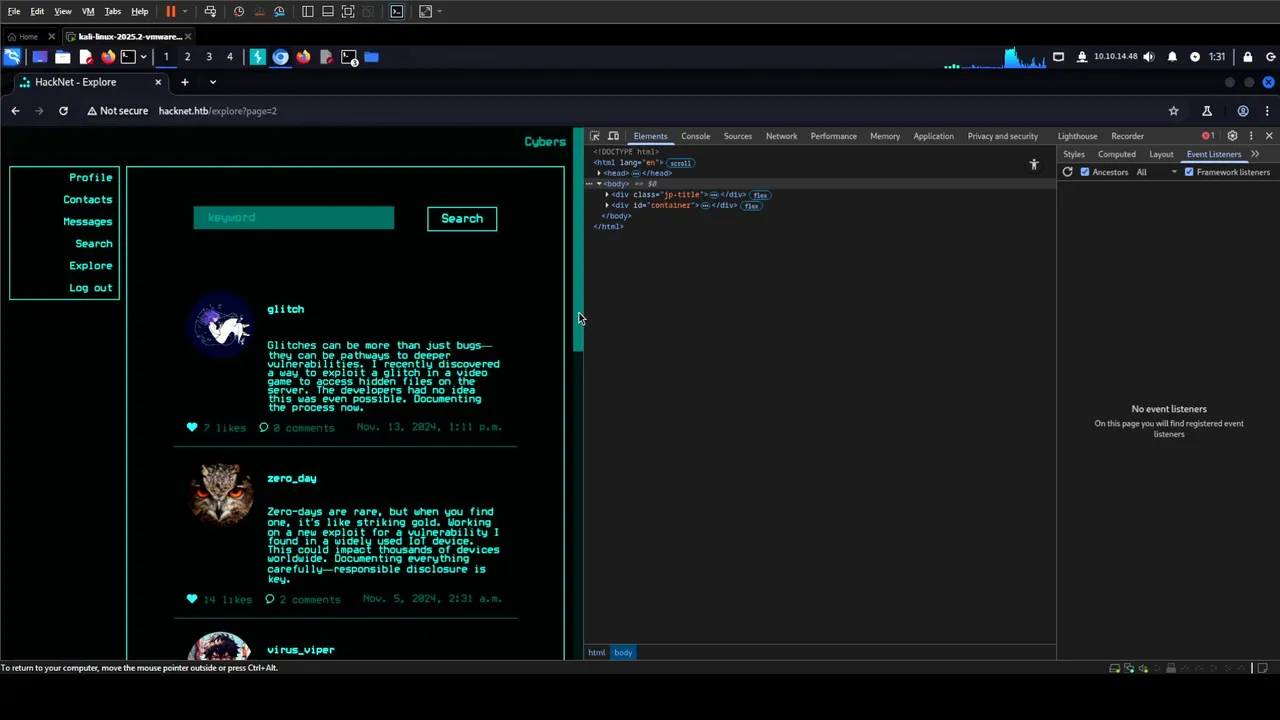The width and height of the screenshot is (1280, 720).
Task: Switch to workspace 4 in Kali panel
Action: click(x=230, y=57)
